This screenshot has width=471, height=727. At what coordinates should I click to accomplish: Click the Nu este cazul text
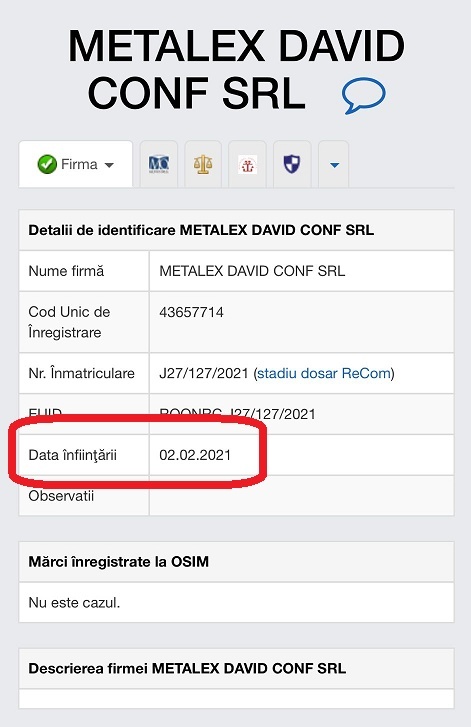[x=74, y=603]
